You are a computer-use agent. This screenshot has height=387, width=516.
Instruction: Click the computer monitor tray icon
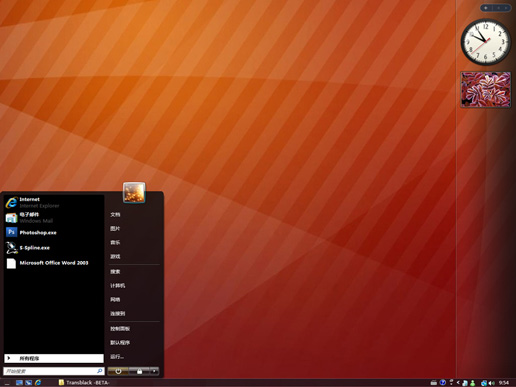465,383
